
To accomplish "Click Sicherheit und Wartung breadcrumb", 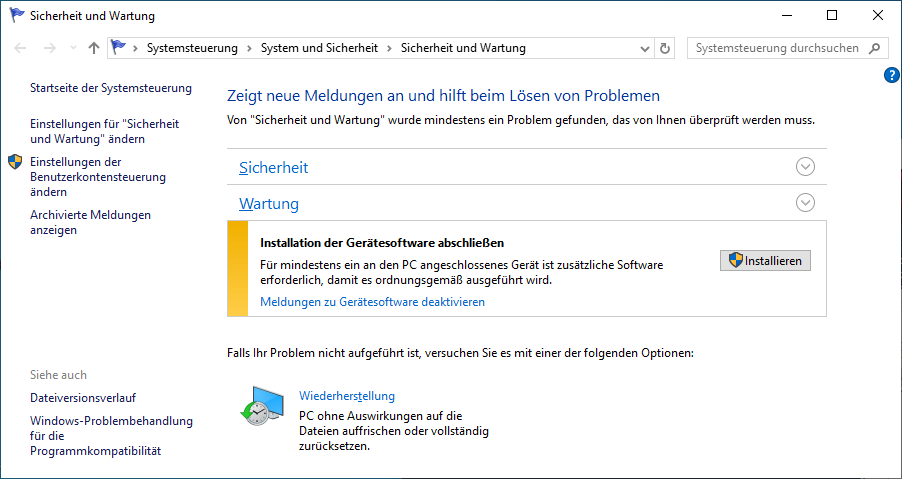I will (x=463, y=48).
